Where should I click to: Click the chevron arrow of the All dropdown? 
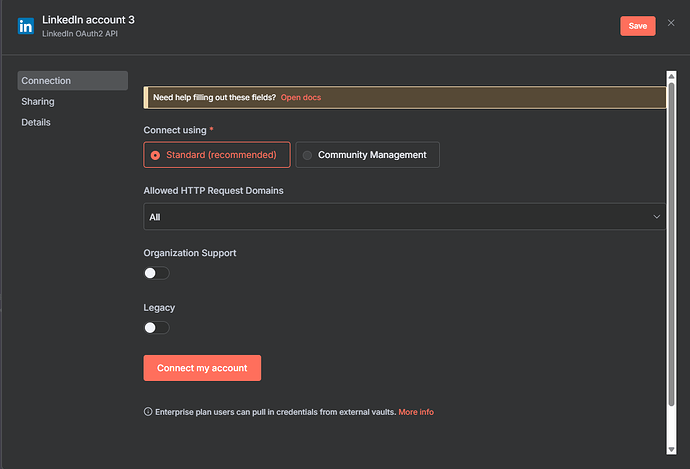click(657, 217)
